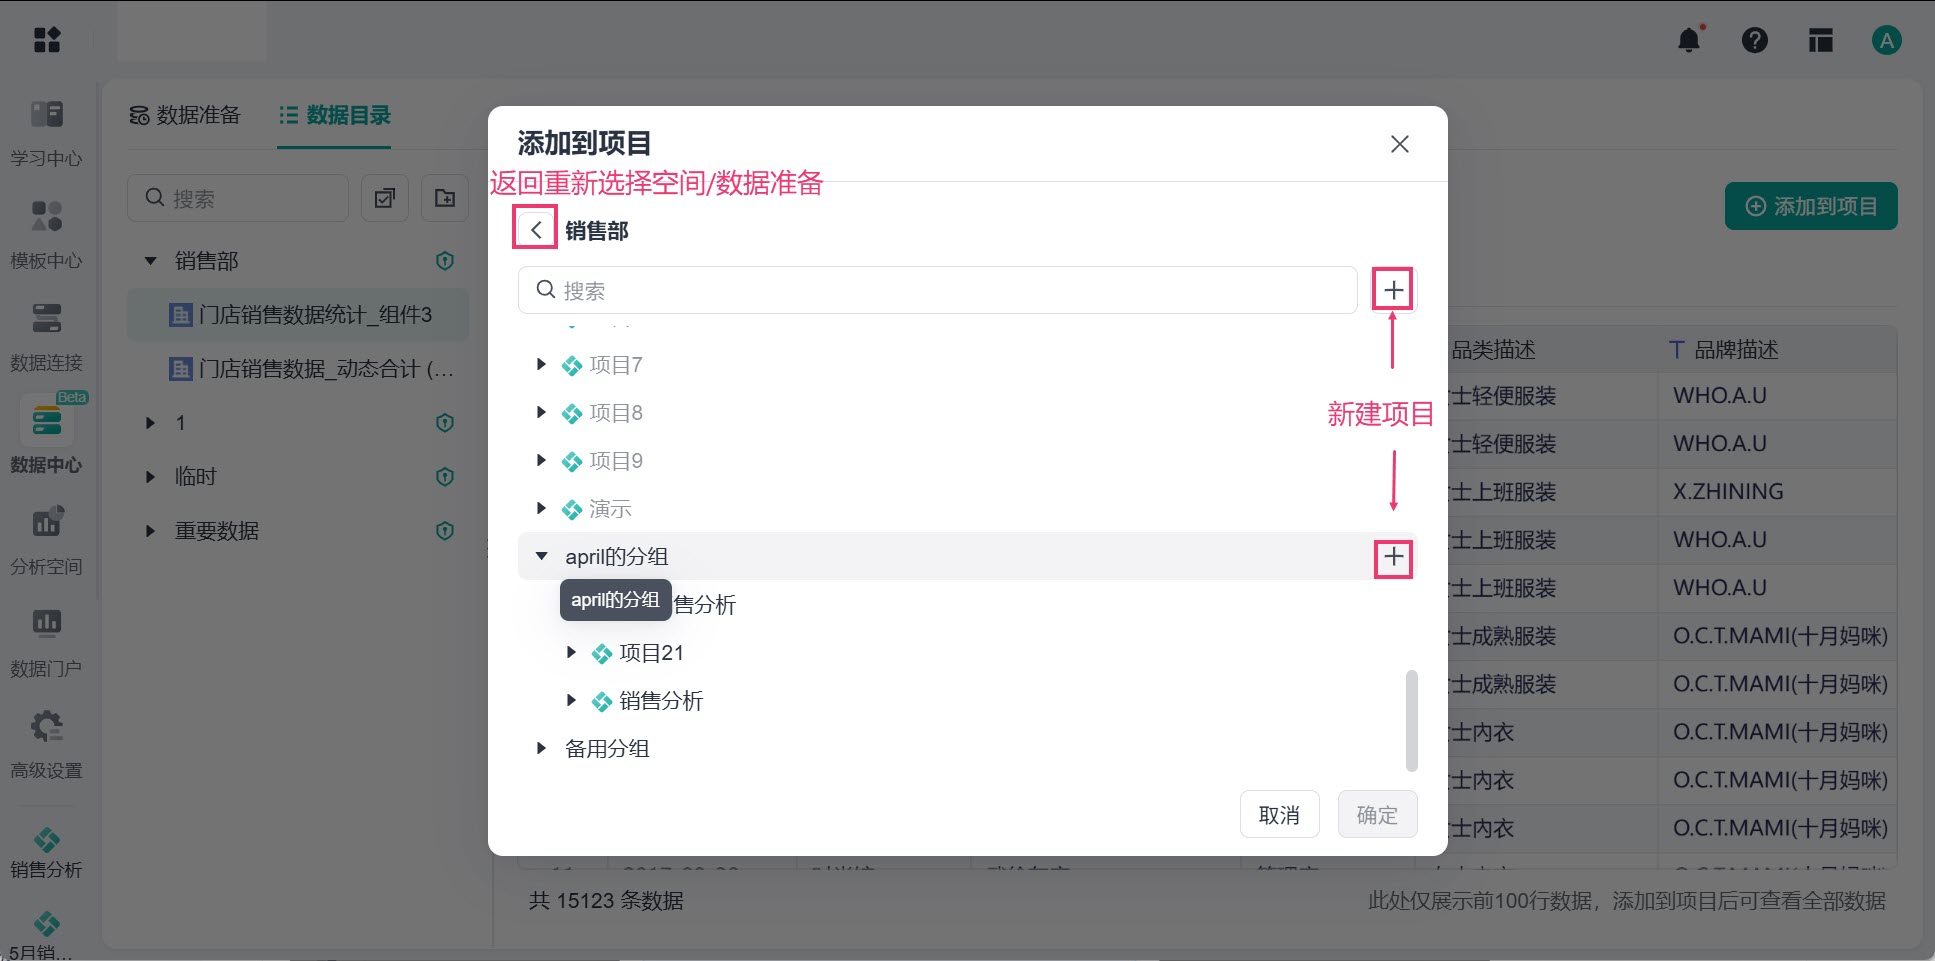The image size is (1935, 961).
Task: Open the help question mark icon
Action: coord(1755,40)
